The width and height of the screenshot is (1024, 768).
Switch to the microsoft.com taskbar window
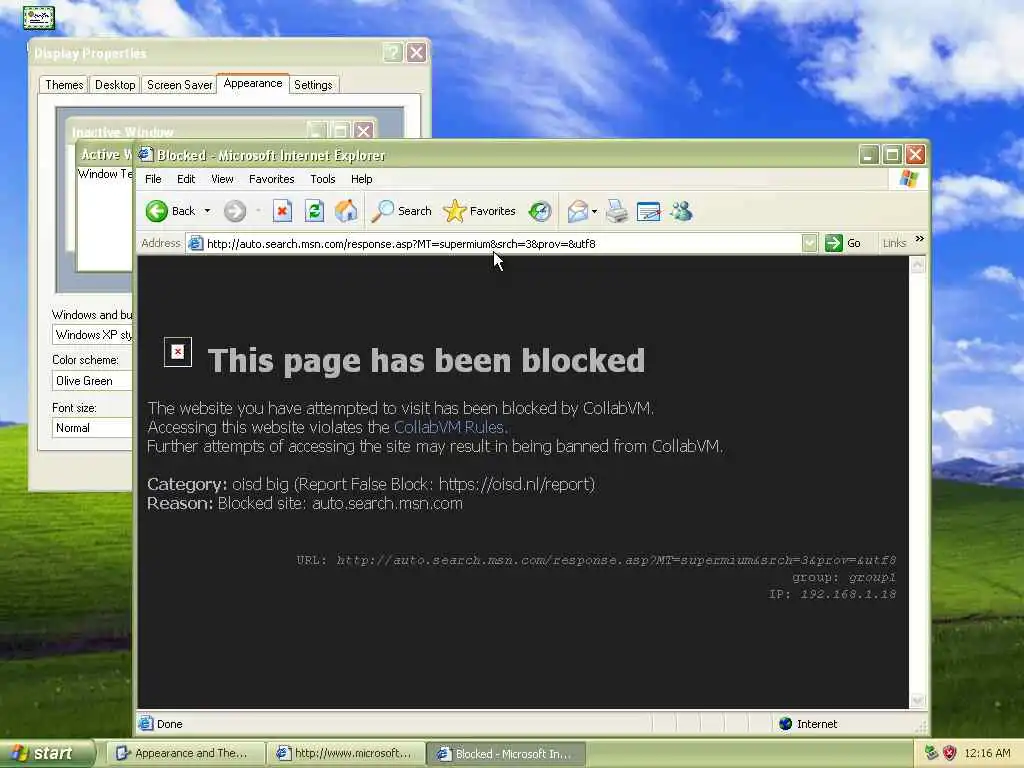[345, 754]
